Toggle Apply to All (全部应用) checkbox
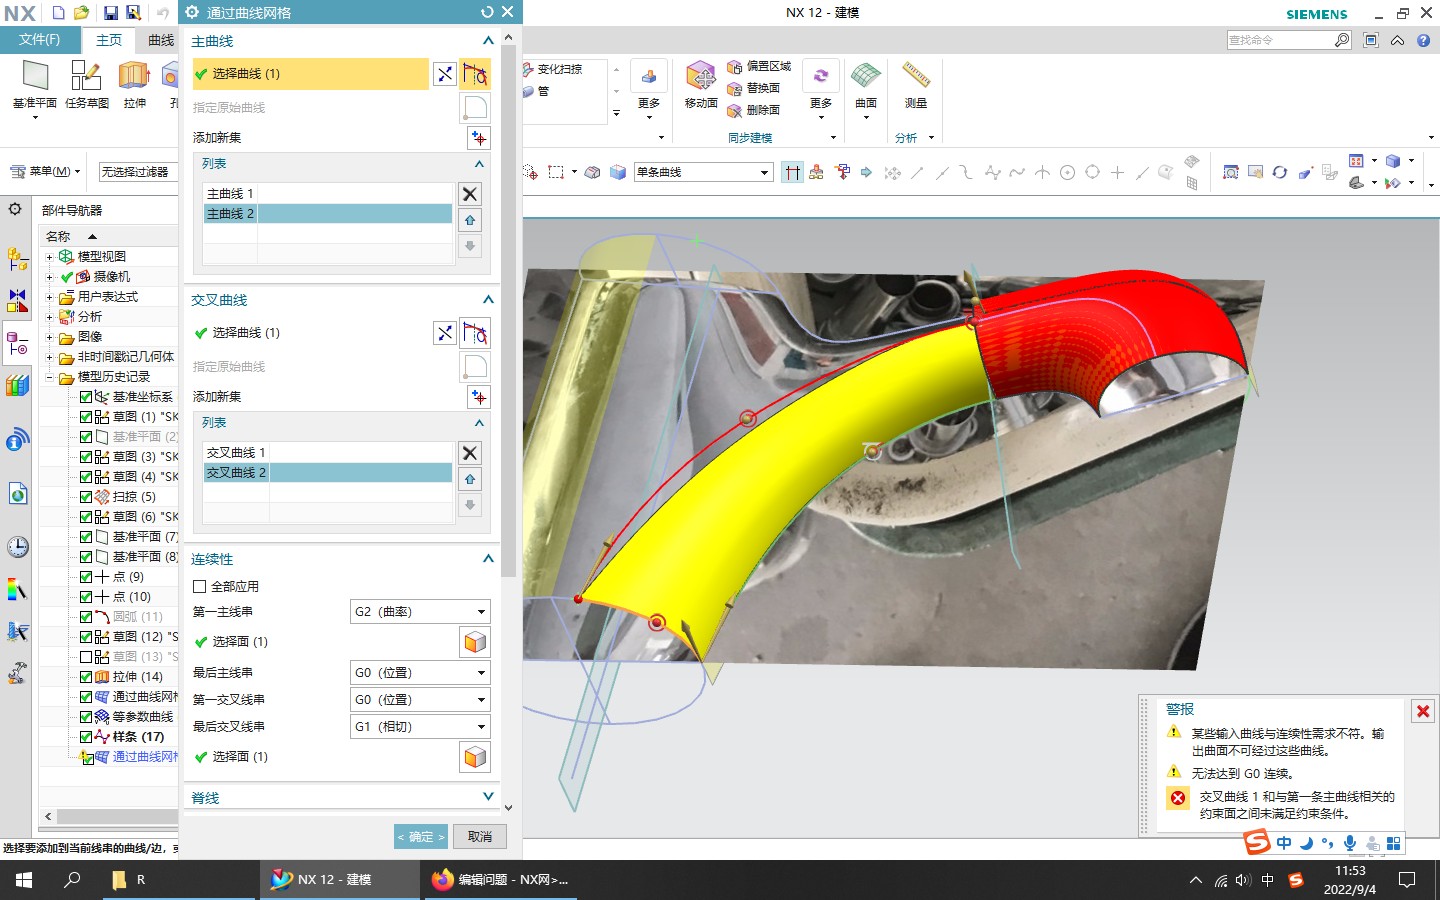Image resolution: width=1440 pixels, height=900 pixels. [200, 587]
